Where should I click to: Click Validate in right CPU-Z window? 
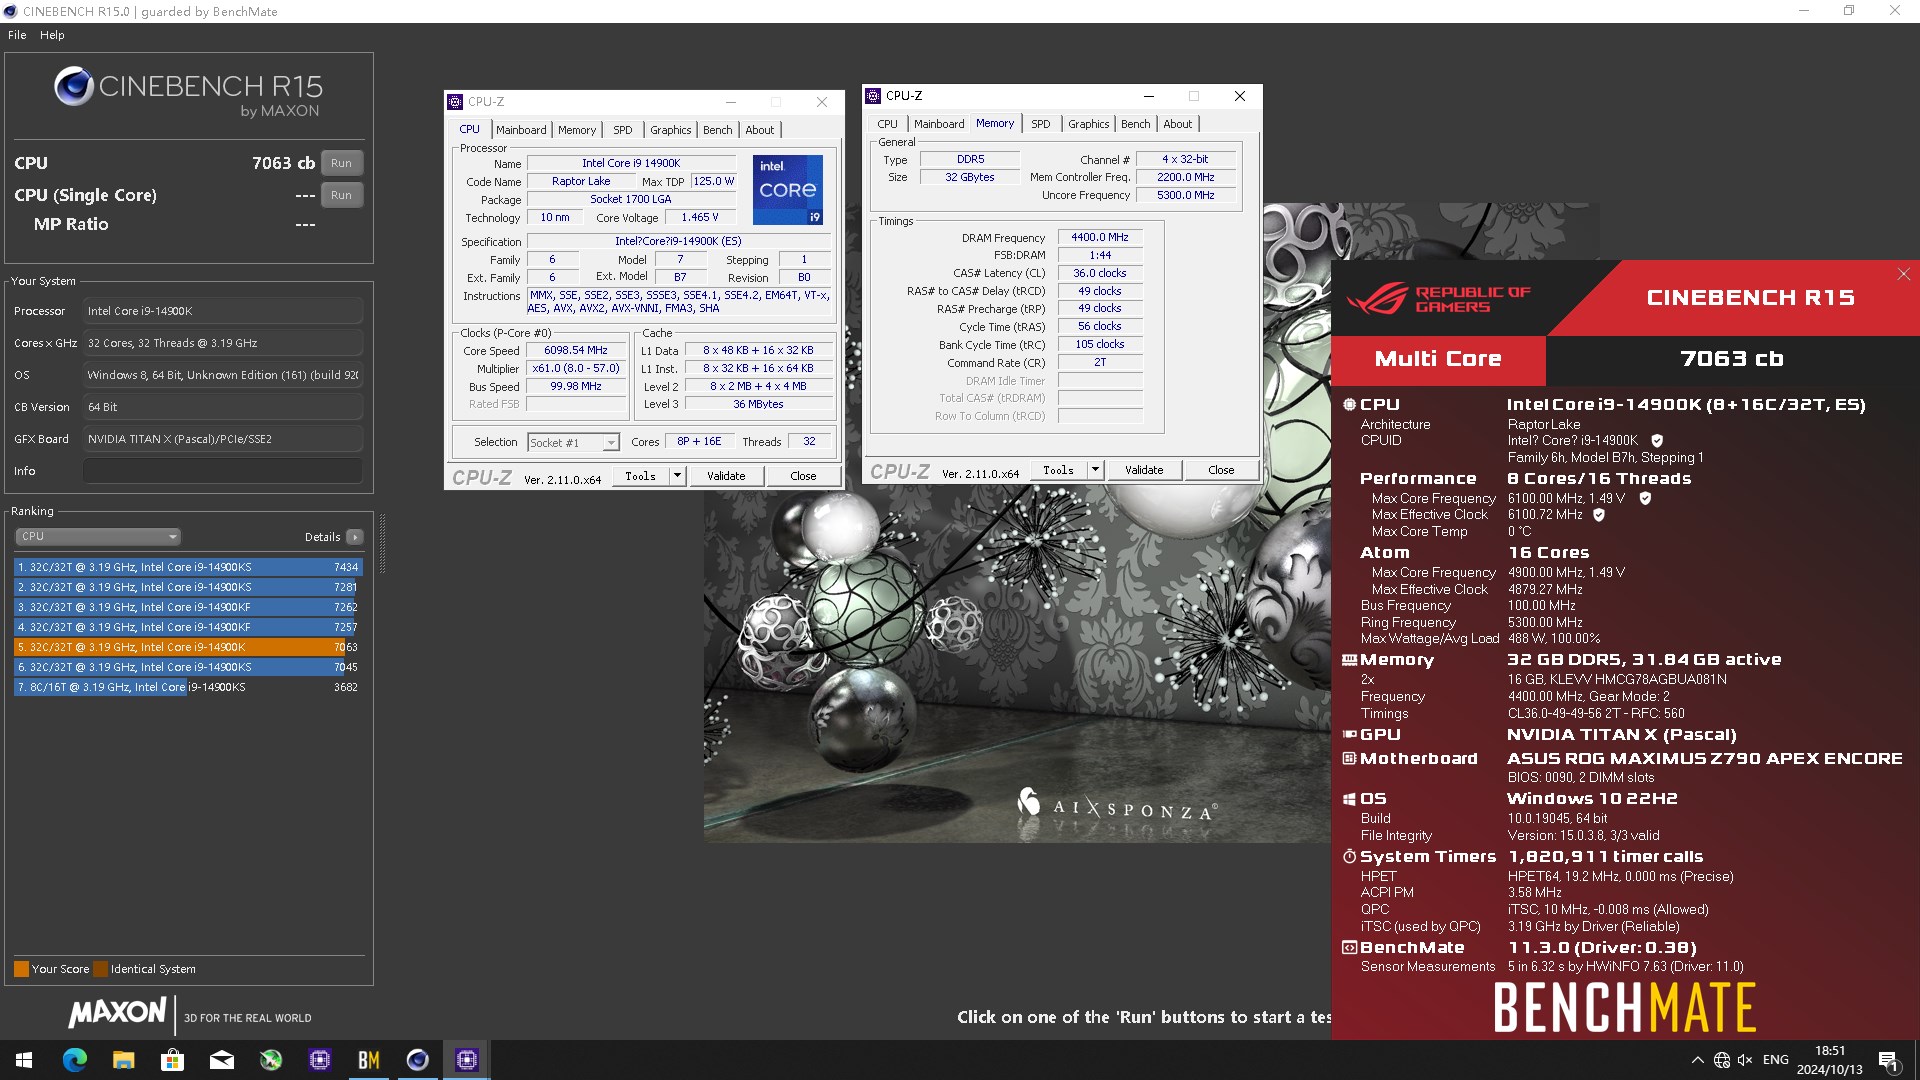pos(1144,470)
